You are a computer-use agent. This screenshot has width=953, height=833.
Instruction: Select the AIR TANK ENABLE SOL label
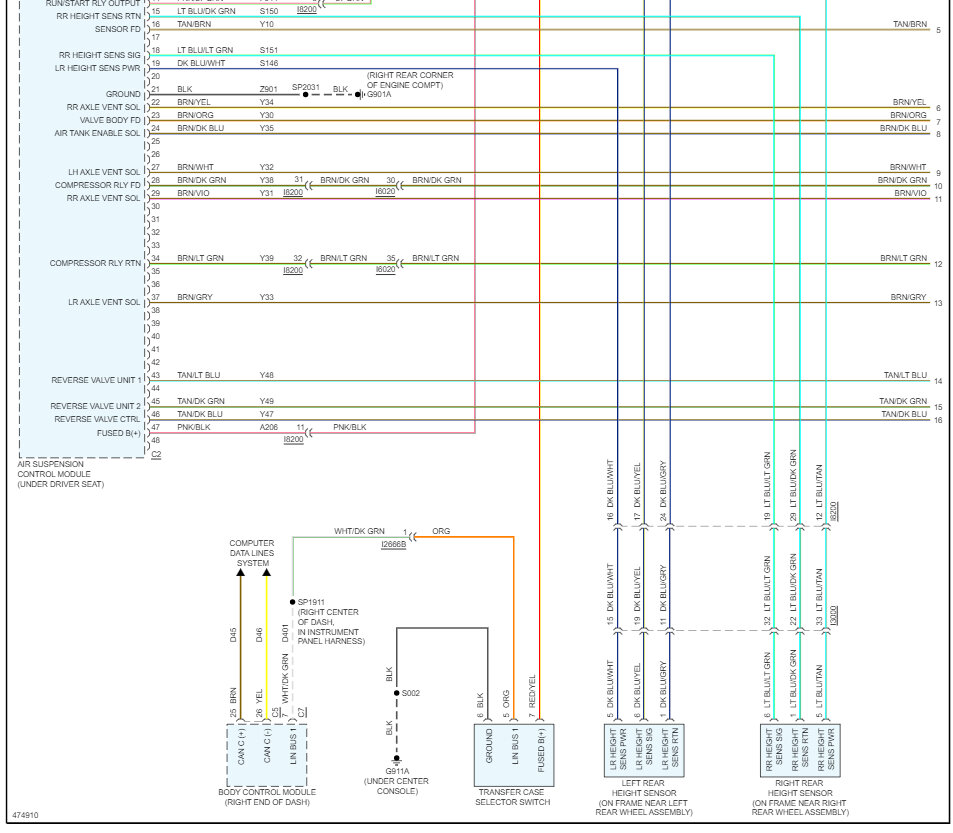[97, 133]
